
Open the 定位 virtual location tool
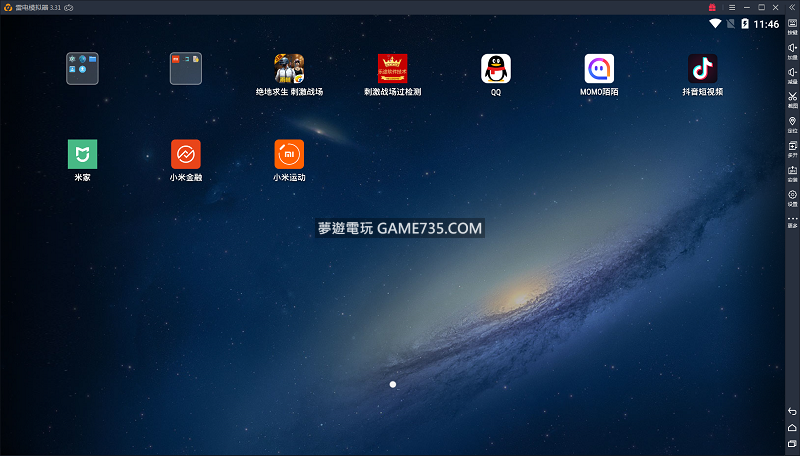pyautogui.click(x=792, y=124)
